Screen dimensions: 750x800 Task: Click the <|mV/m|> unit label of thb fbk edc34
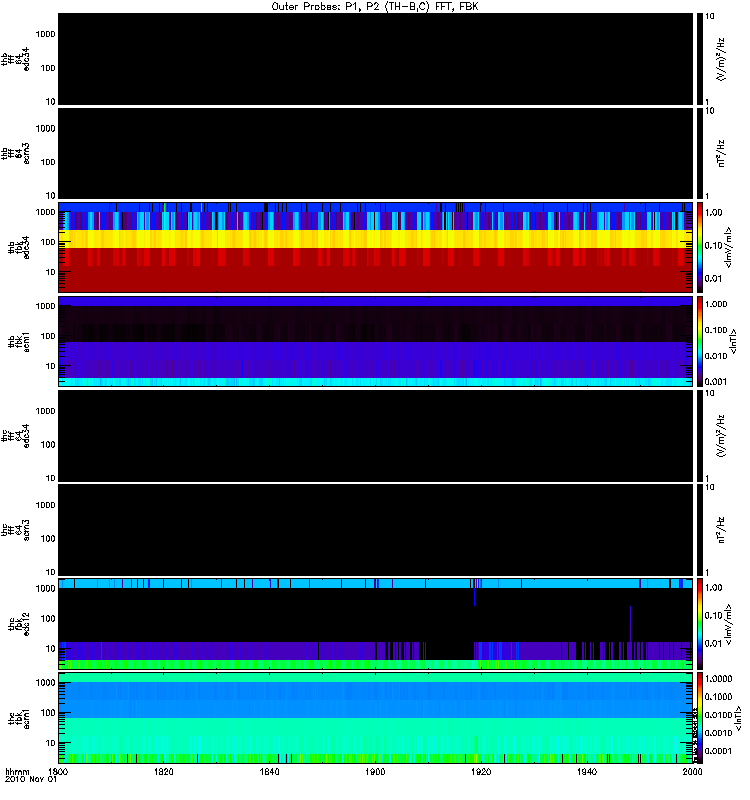point(728,247)
